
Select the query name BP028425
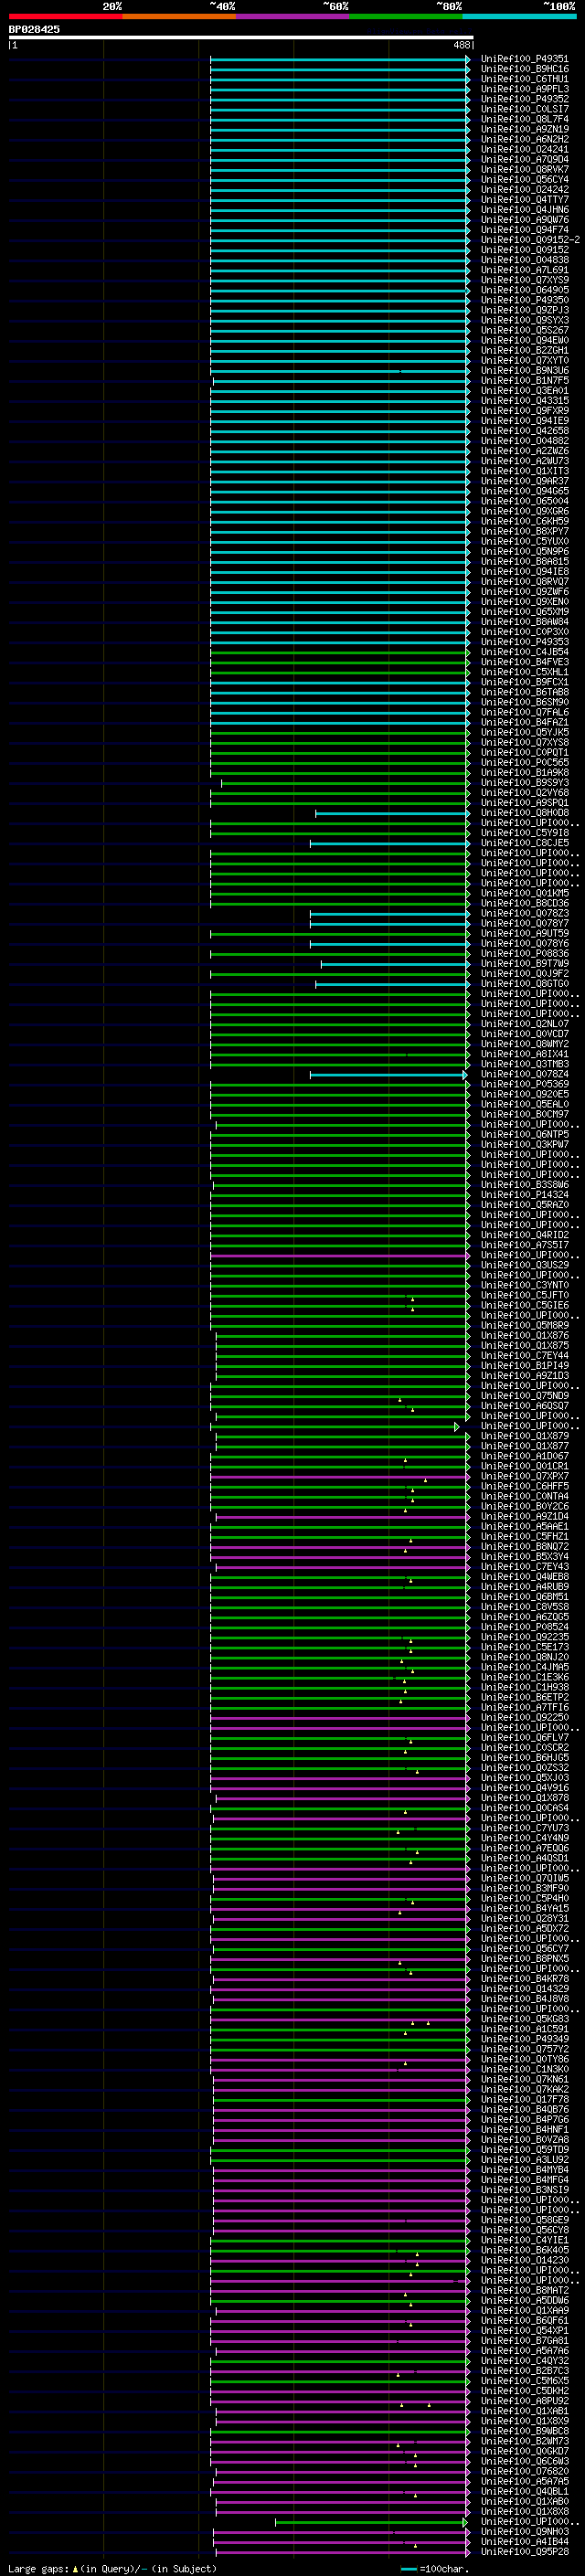click(34, 29)
